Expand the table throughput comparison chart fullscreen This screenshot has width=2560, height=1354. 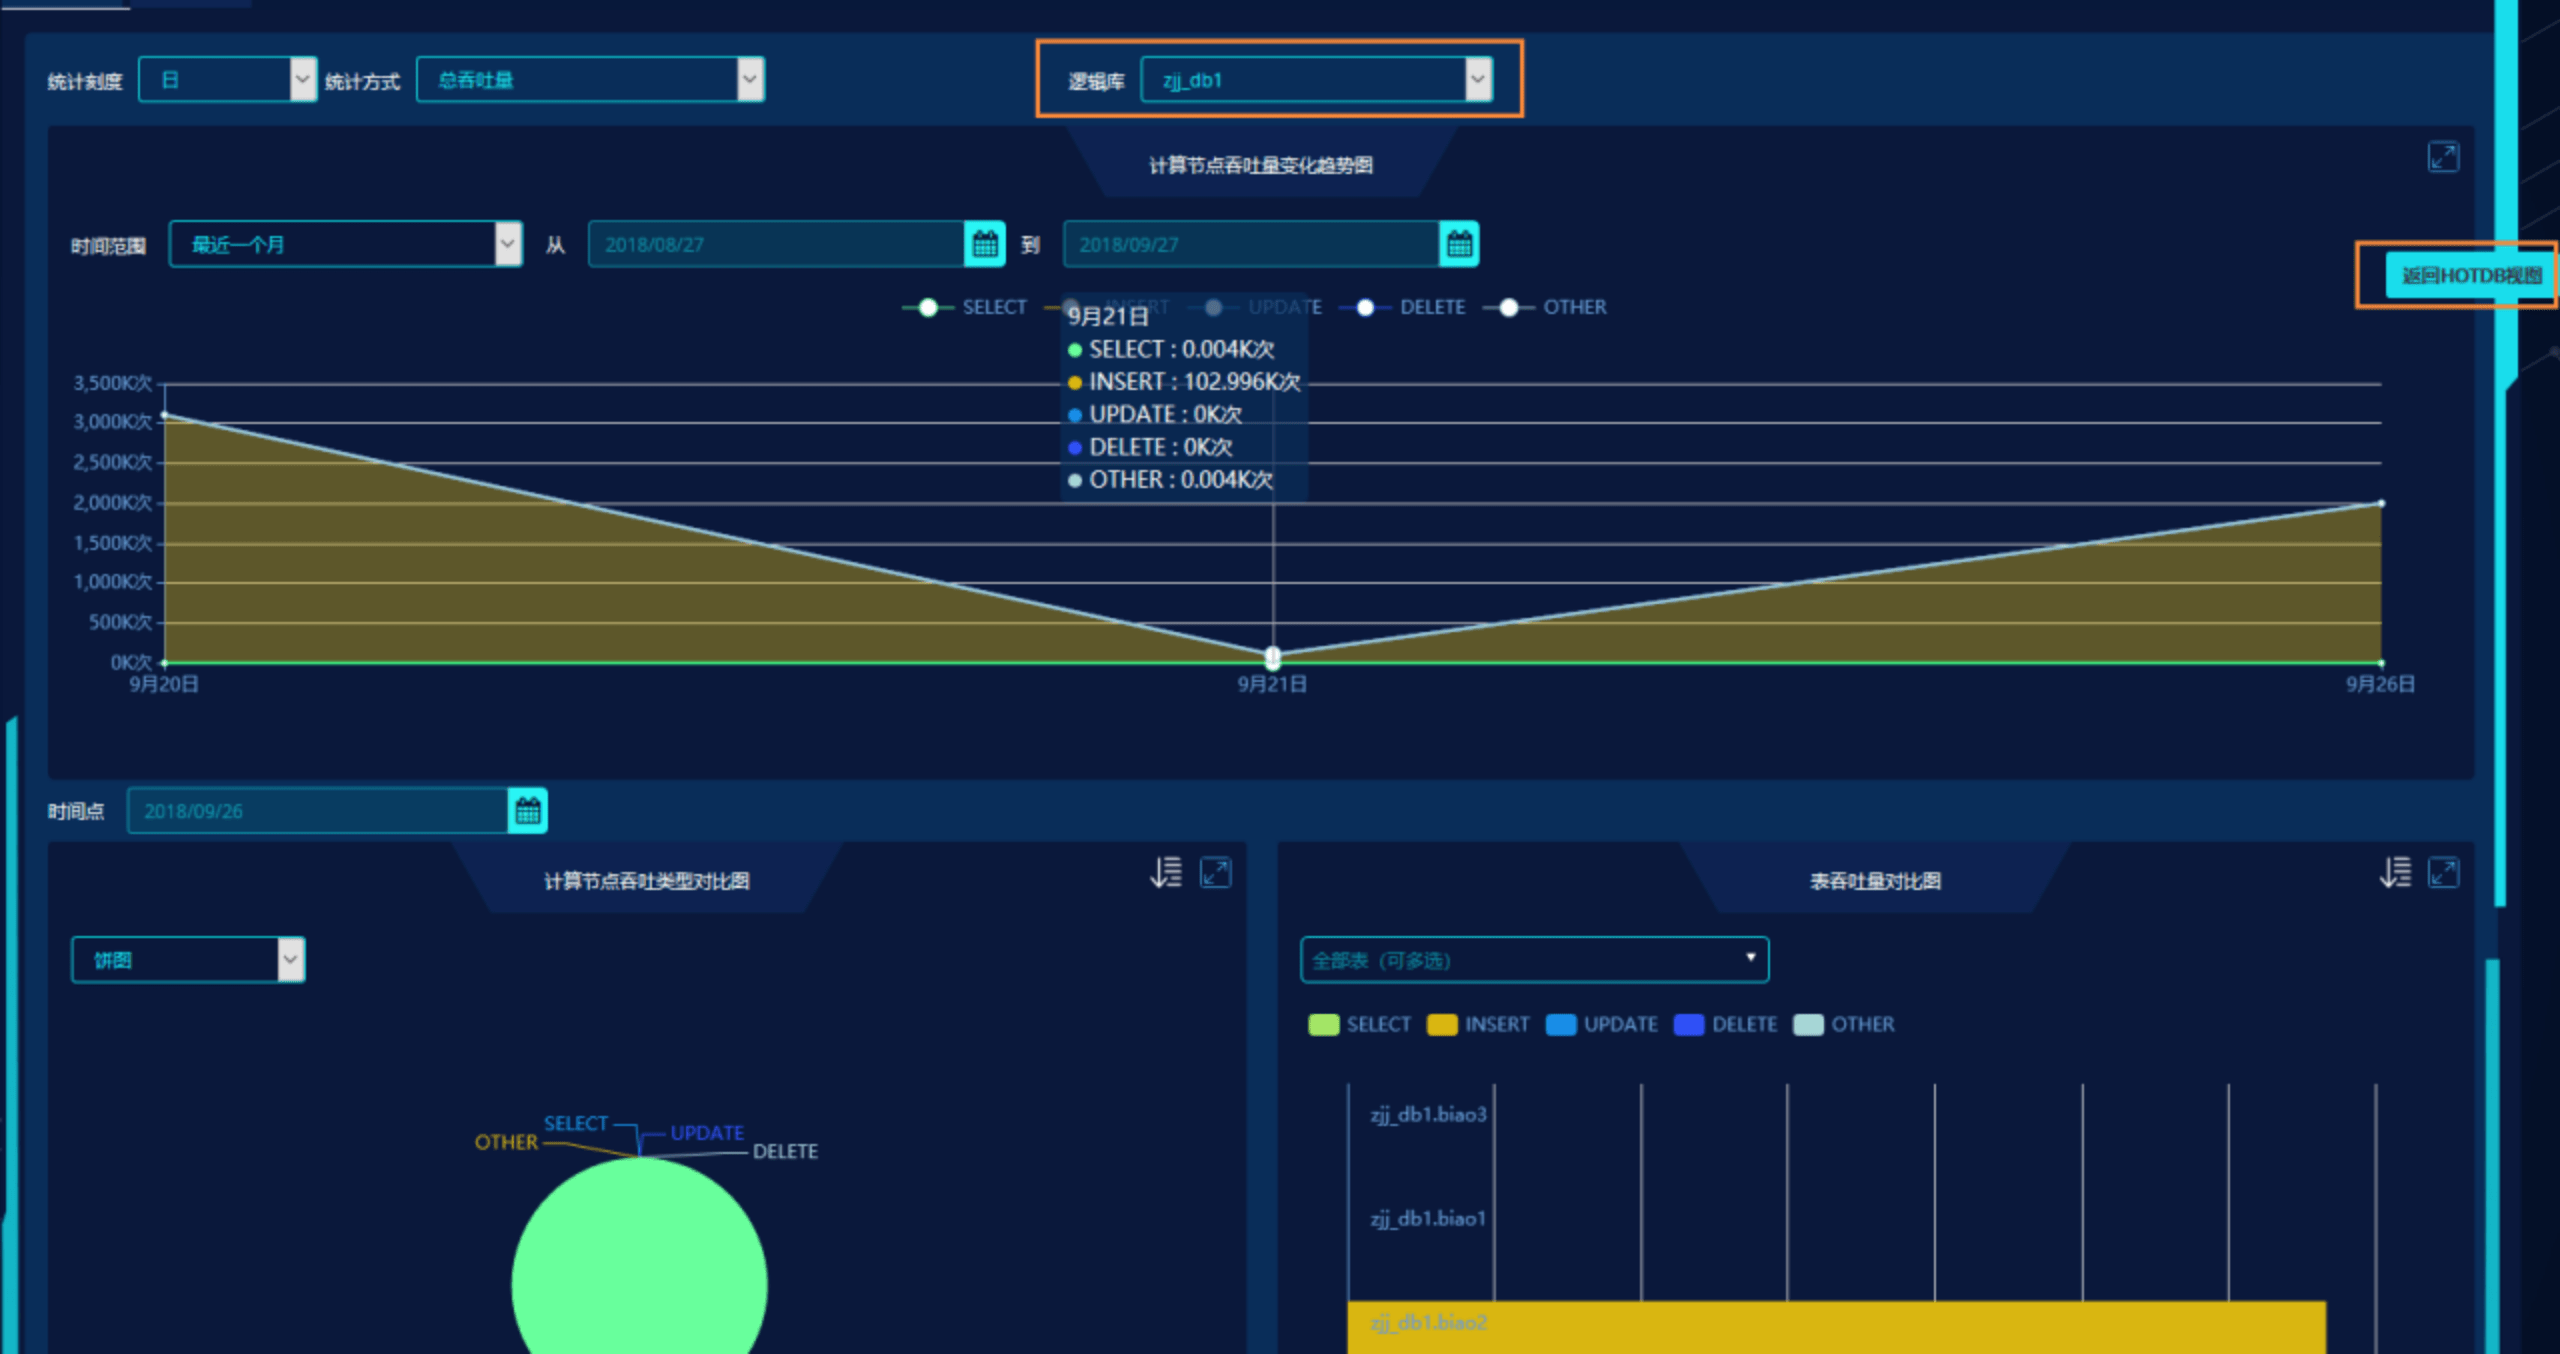pos(2443,873)
